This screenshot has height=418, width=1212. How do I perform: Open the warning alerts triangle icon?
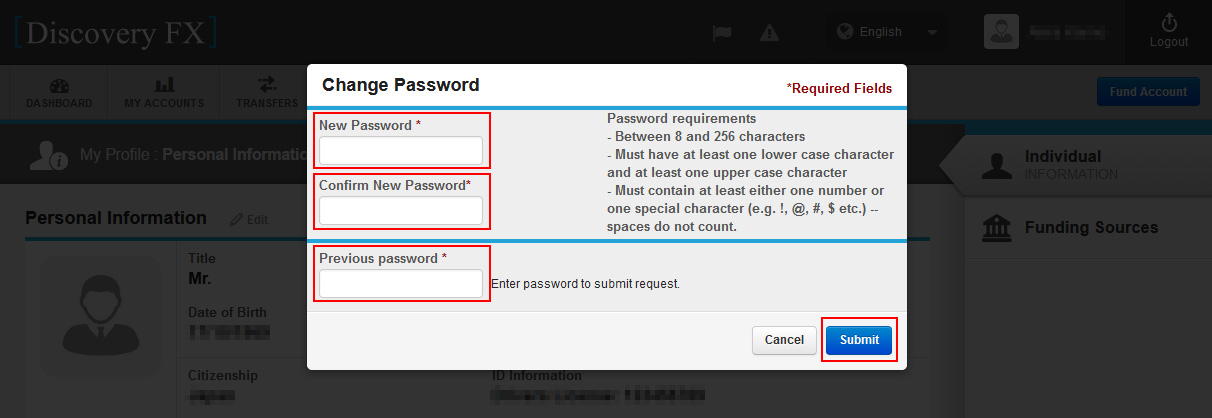[769, 32]
